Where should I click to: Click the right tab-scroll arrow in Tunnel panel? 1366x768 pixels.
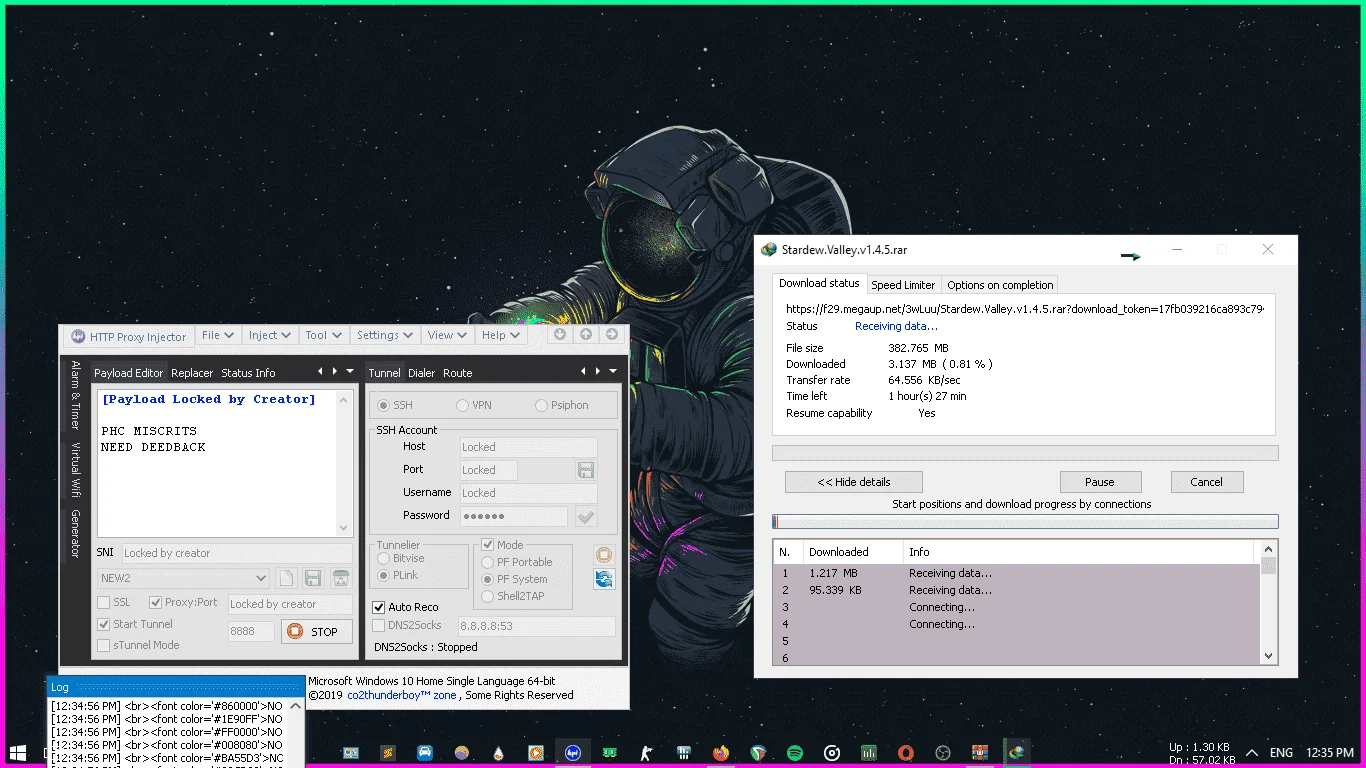(x=598, y=372)
